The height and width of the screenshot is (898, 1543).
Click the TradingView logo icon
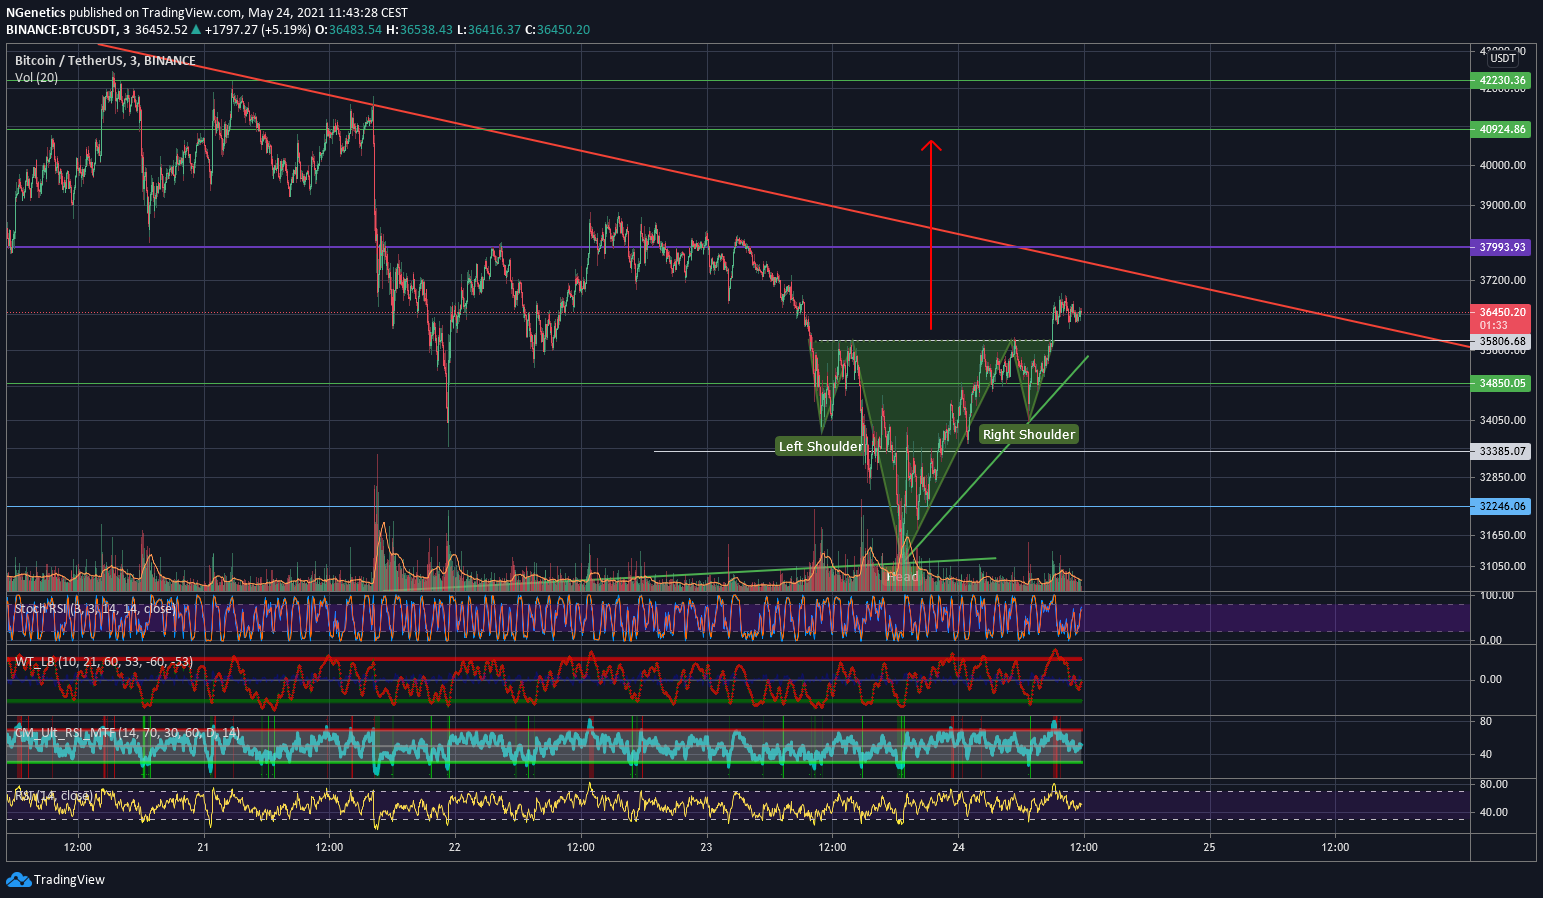pos(18,880)
